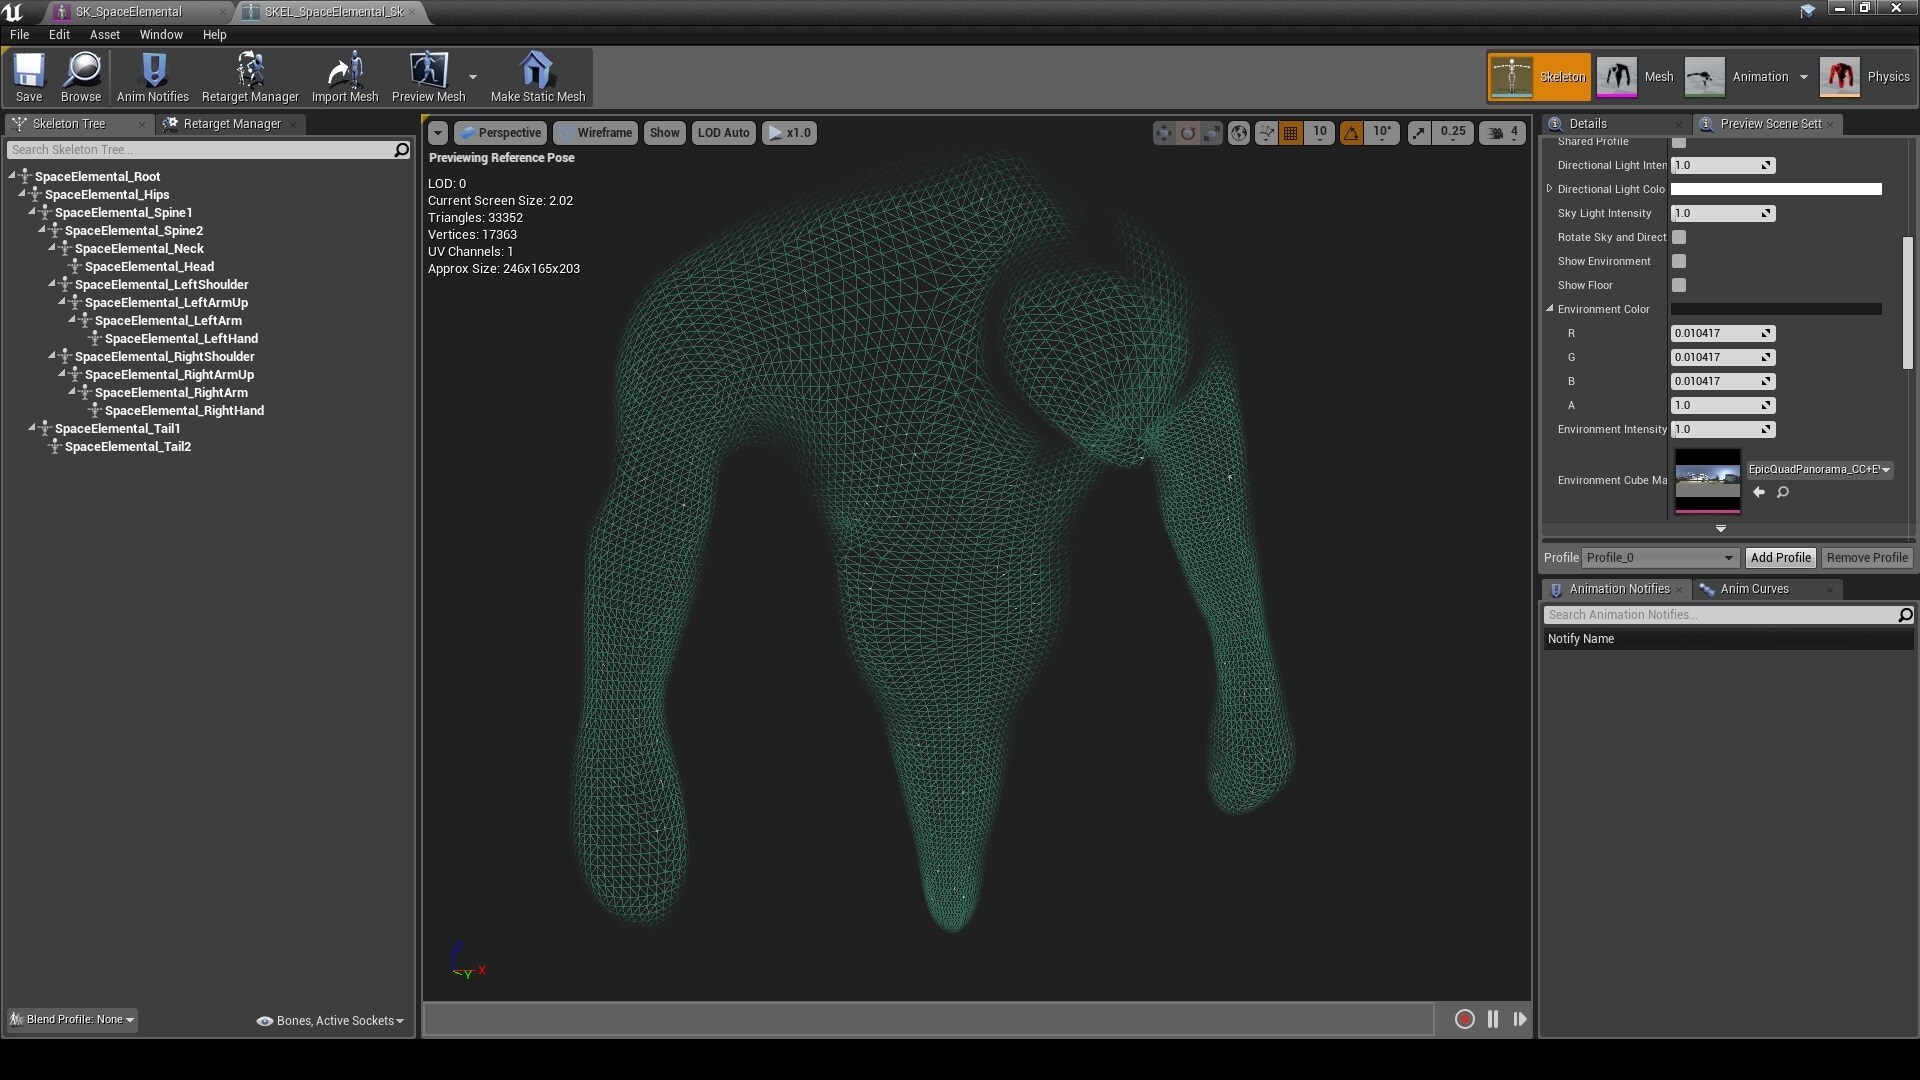The width and height of the screenshot is (1920, 1080).
Task: Click the Directional Light Color swatch
Action: [1776, 189]
